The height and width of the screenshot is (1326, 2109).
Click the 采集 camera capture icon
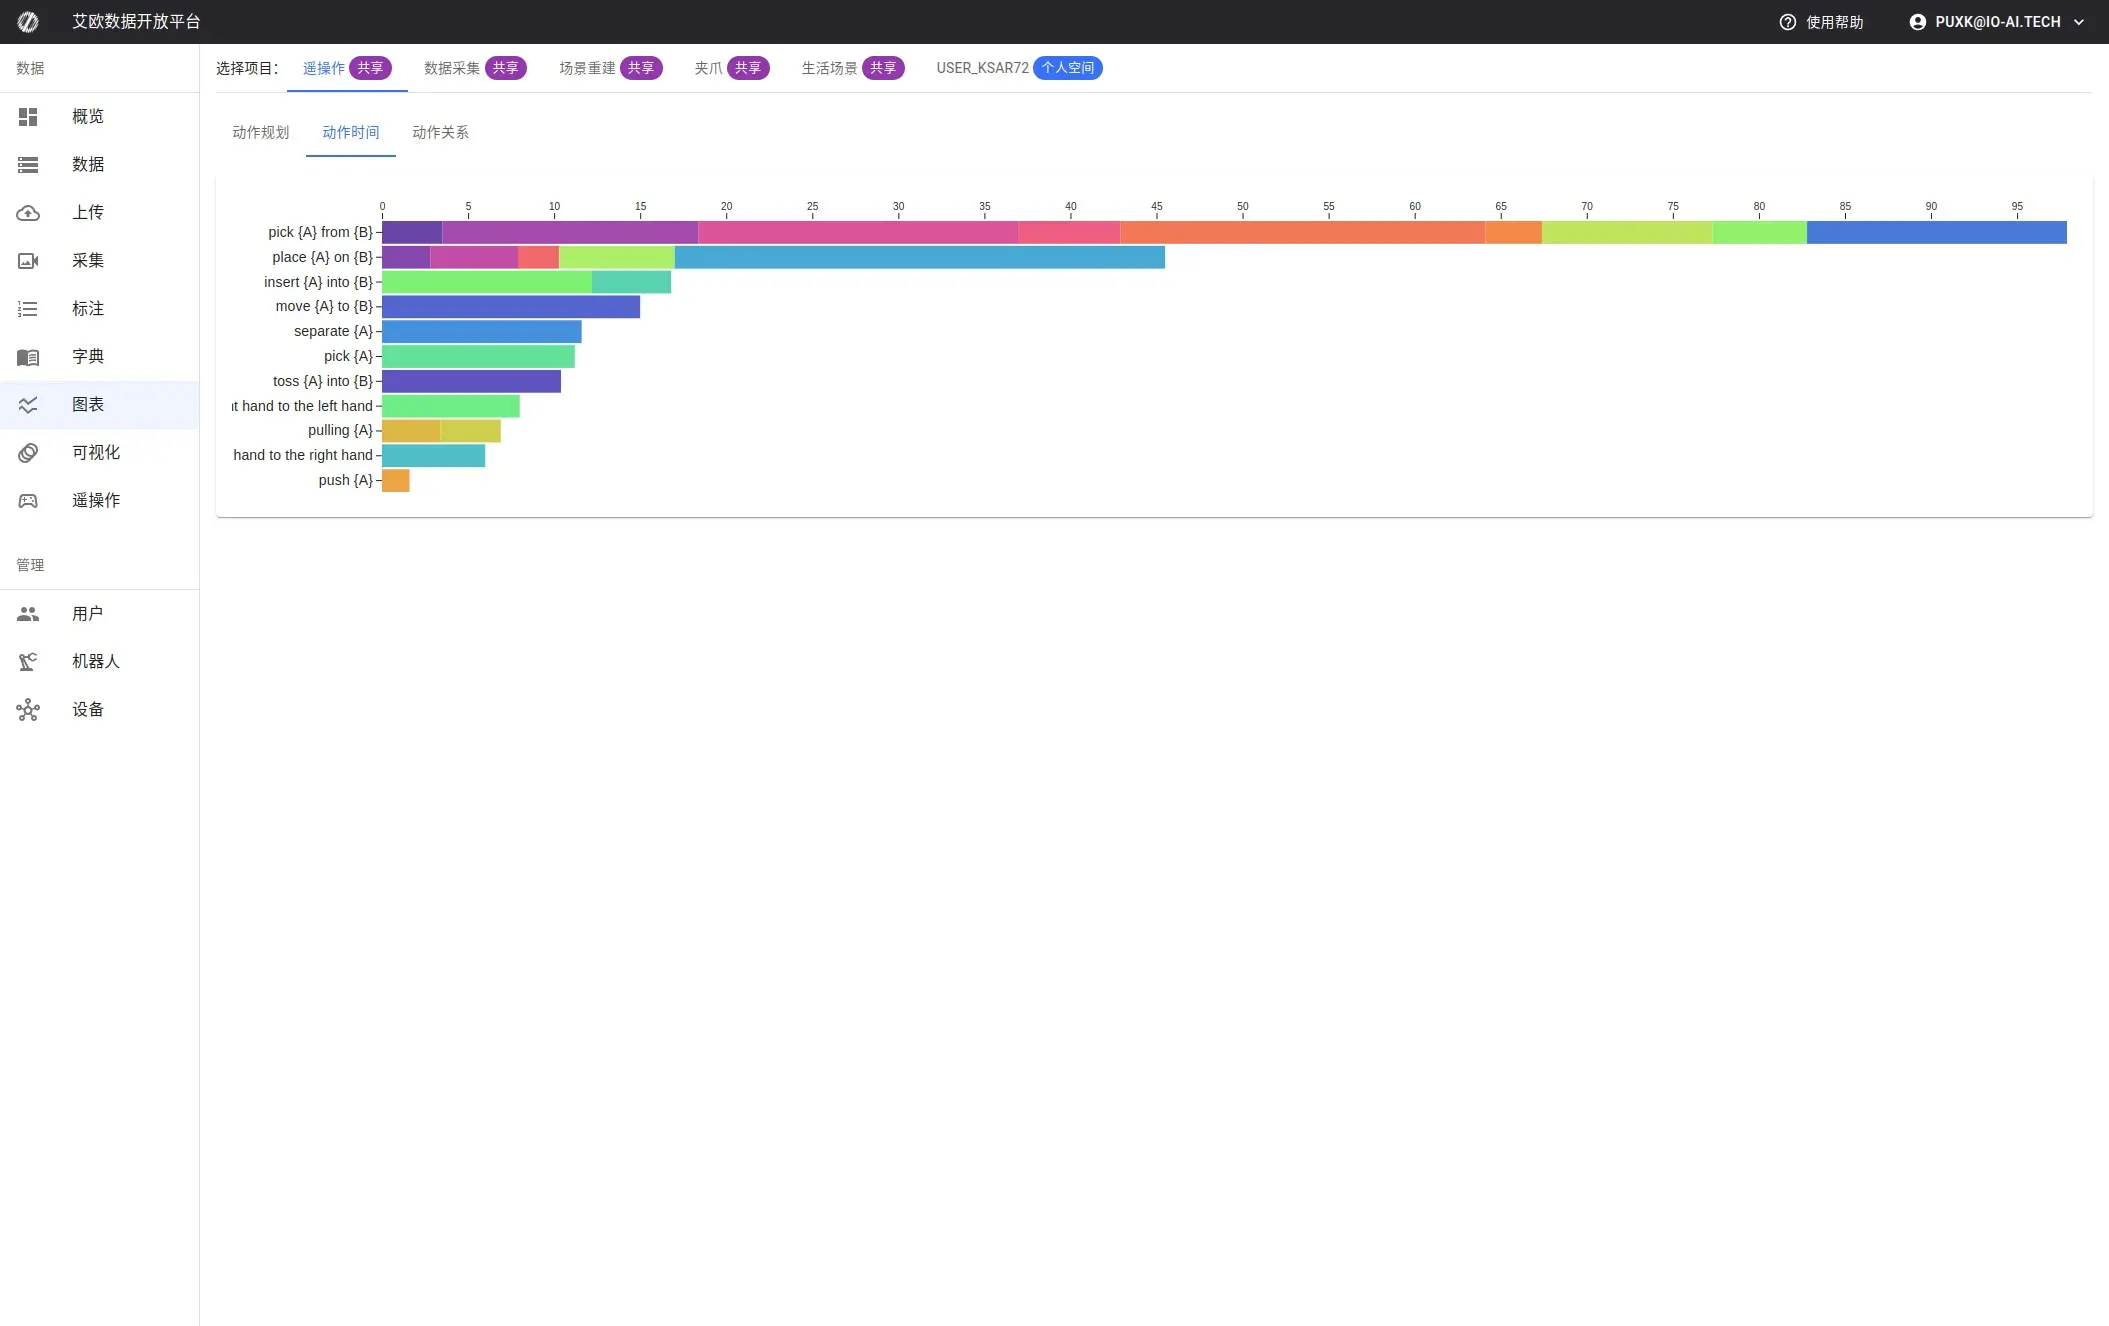pyautogui.click(x=28, y=261)
